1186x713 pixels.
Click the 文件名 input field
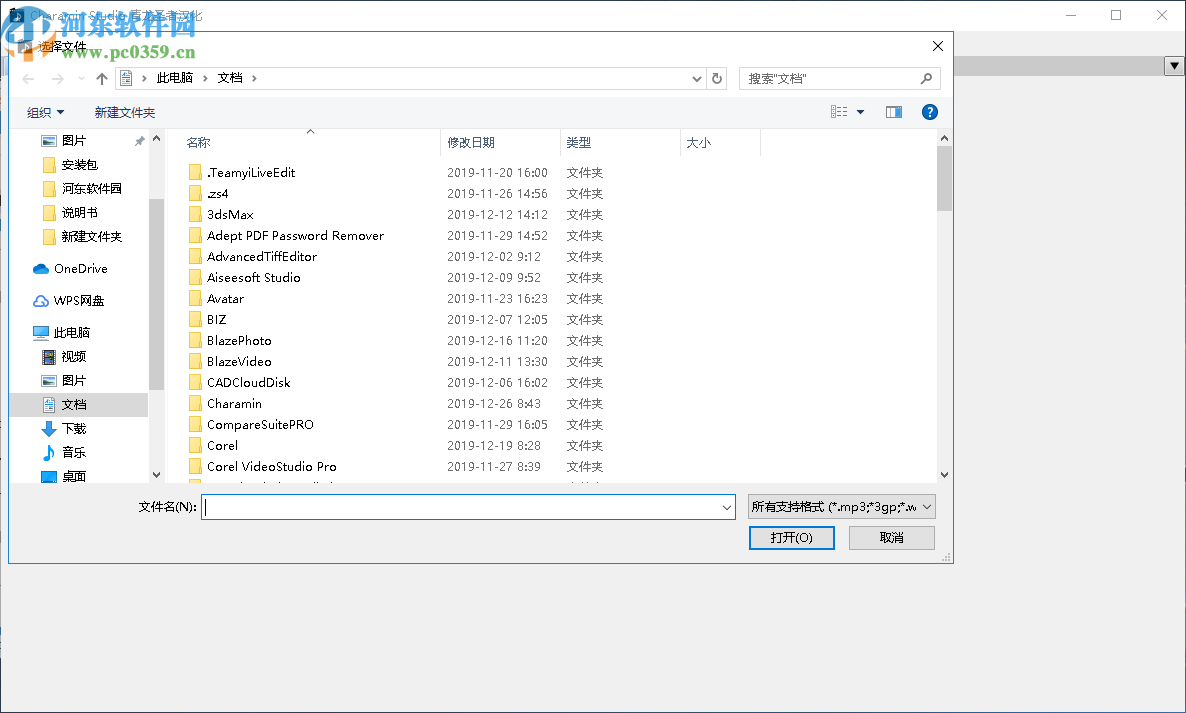tap(460, 507)
